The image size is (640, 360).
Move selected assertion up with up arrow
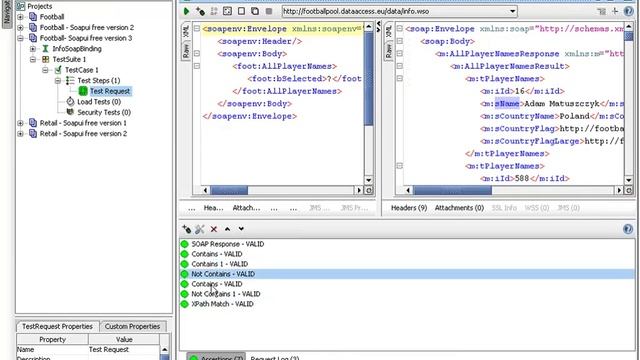[x=227, y=229]
